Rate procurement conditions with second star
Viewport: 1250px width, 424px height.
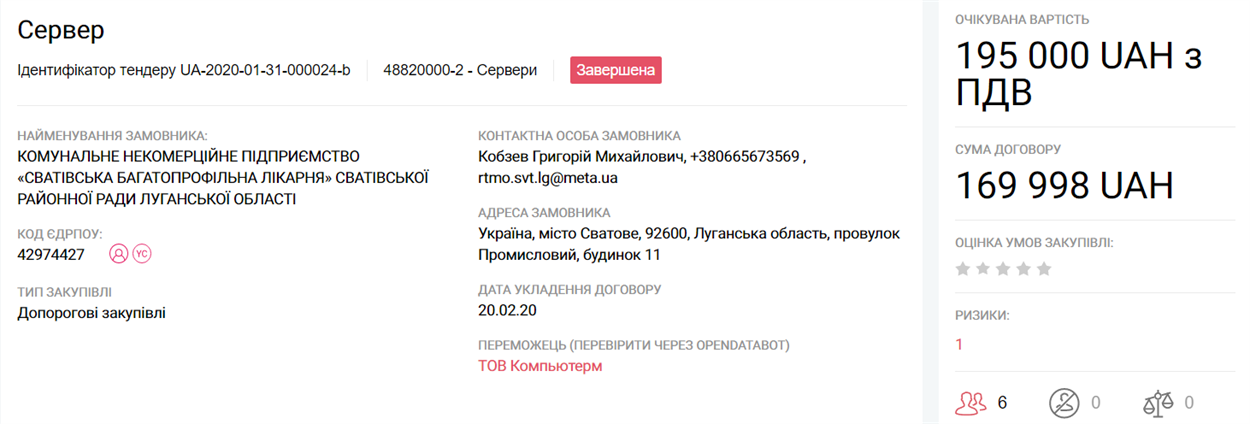point(984,268)
